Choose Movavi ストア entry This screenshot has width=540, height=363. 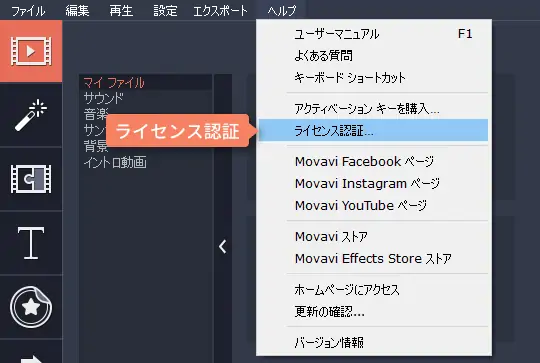pos(374,236)
